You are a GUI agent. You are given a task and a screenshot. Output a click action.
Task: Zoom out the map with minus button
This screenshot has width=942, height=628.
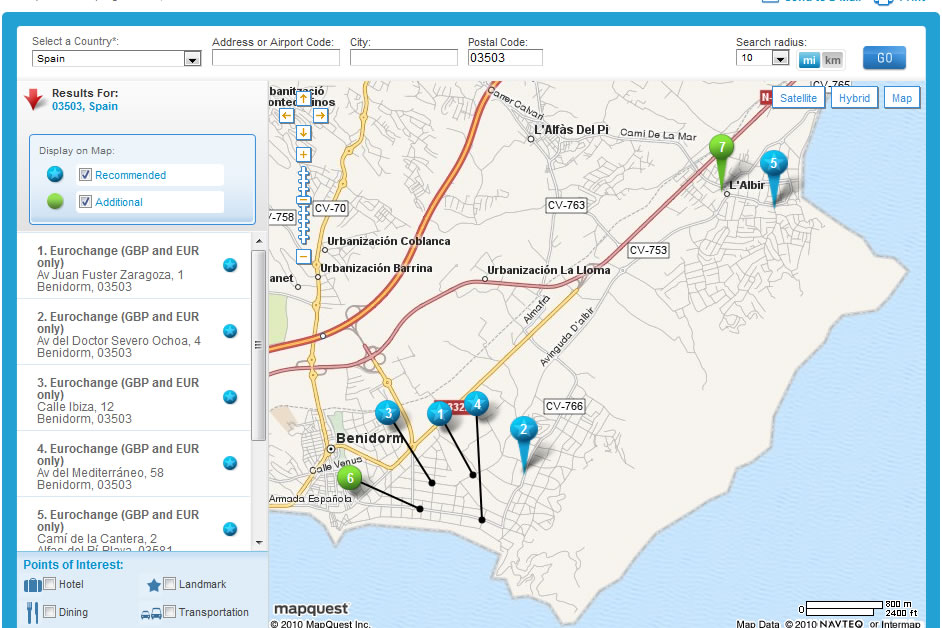click(303, 257)
